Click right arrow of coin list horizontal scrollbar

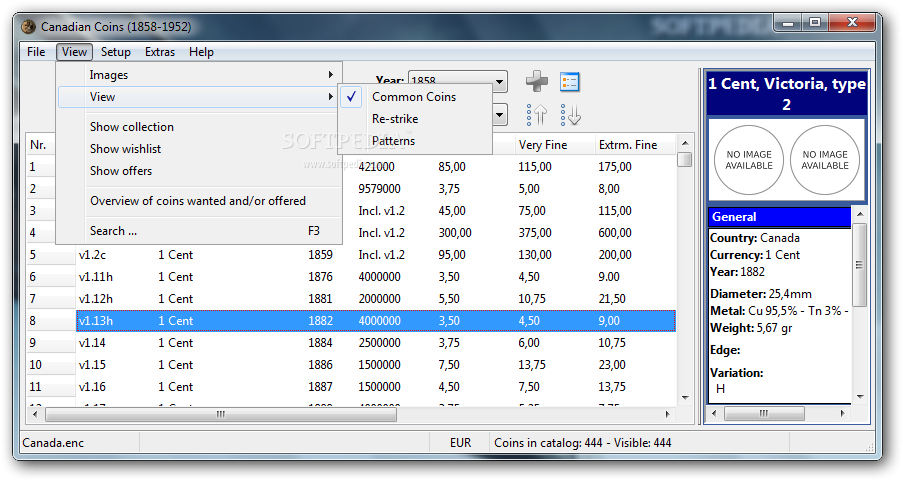coord(668,414)
